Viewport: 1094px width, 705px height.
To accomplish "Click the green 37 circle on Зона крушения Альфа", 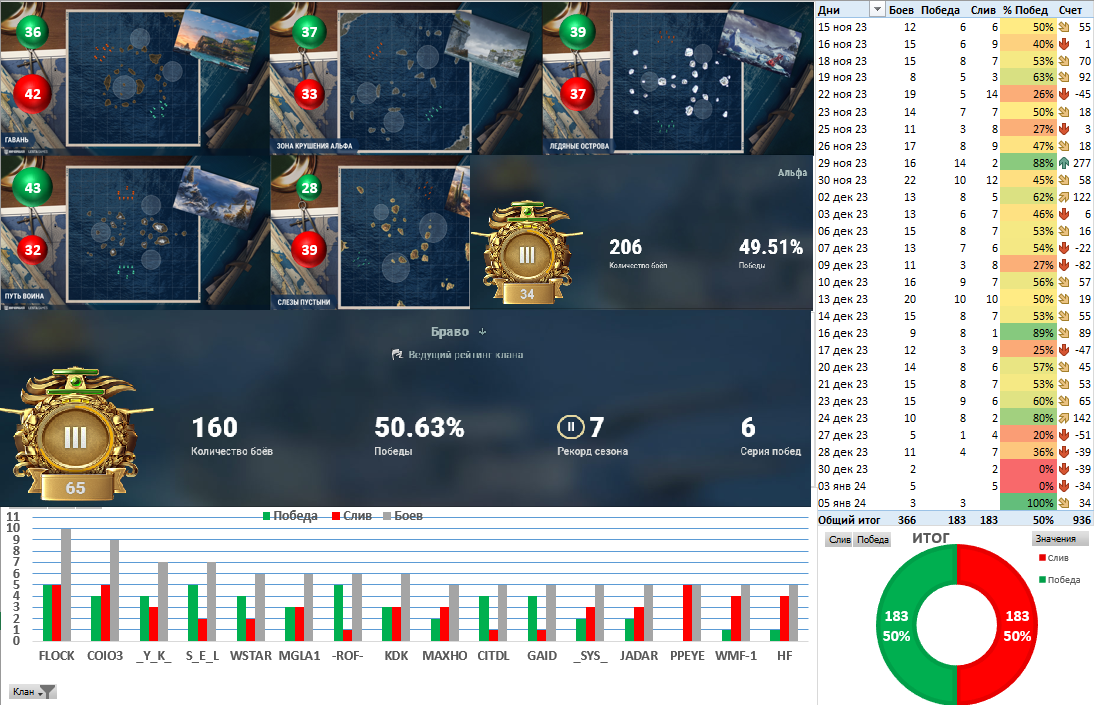I will point(309,31).
